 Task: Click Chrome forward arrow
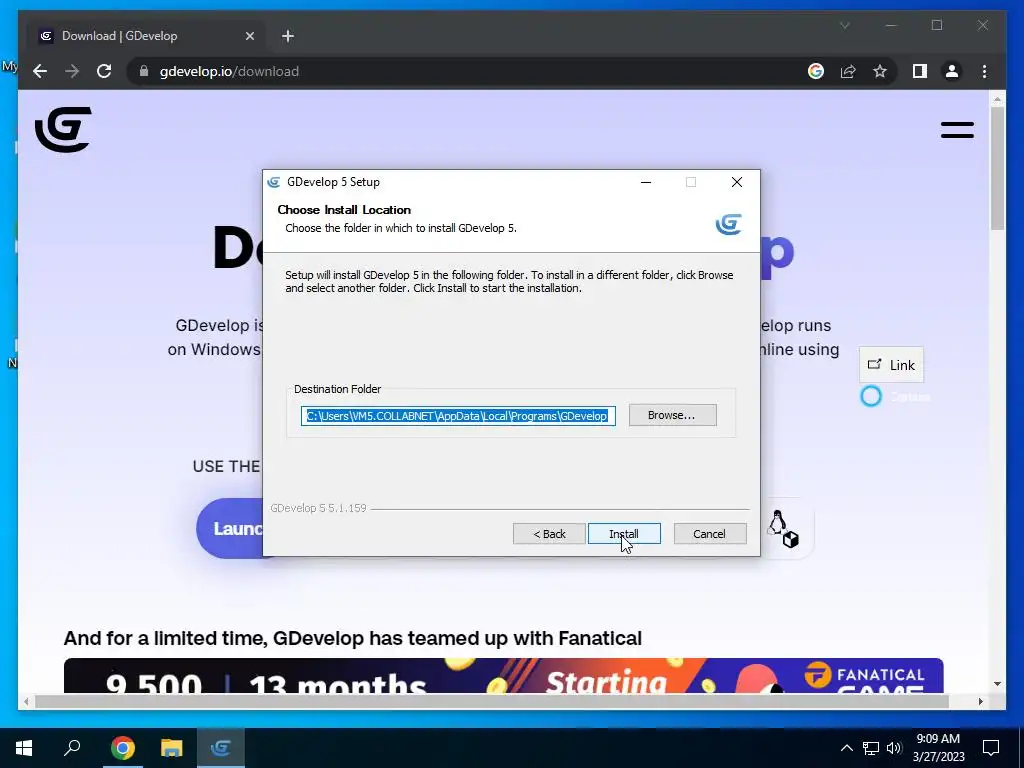click(x=72, y=71)
